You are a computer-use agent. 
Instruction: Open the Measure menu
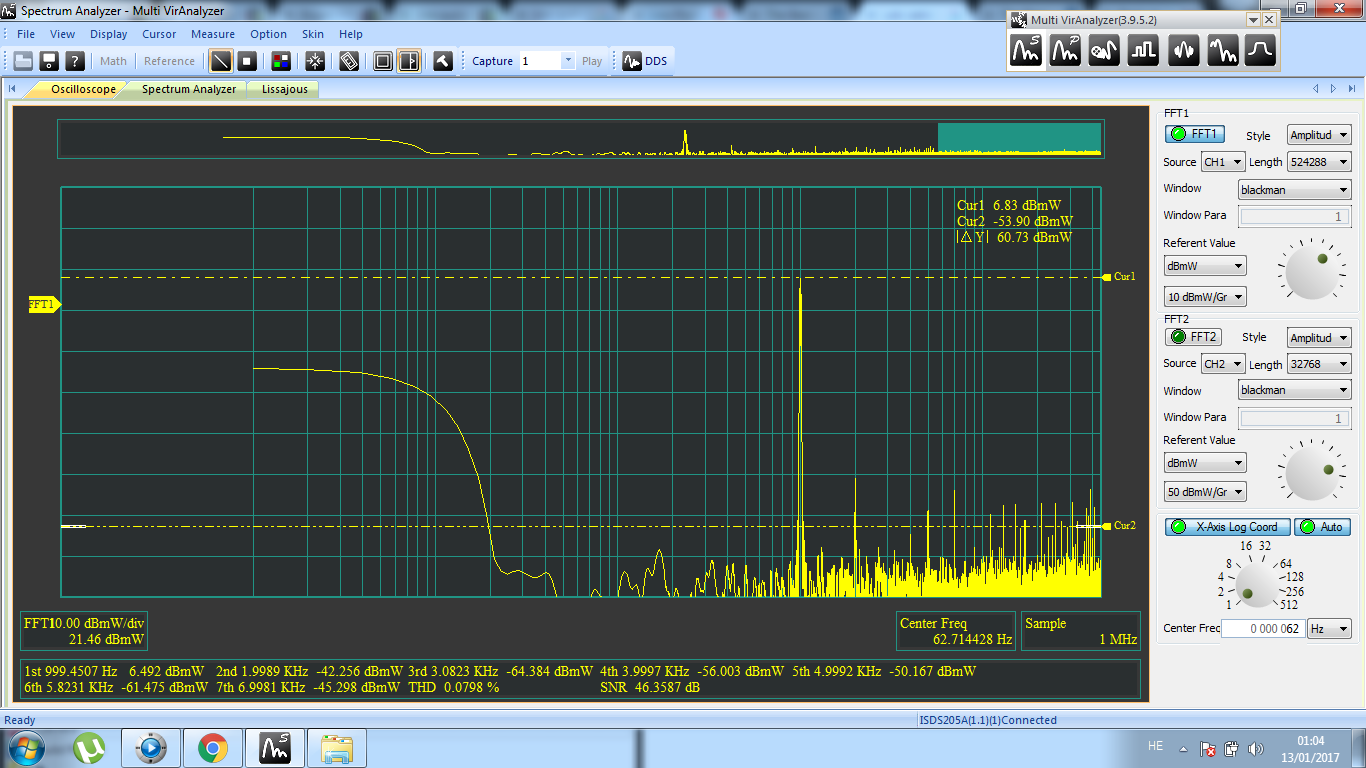[x=213, y=34]
